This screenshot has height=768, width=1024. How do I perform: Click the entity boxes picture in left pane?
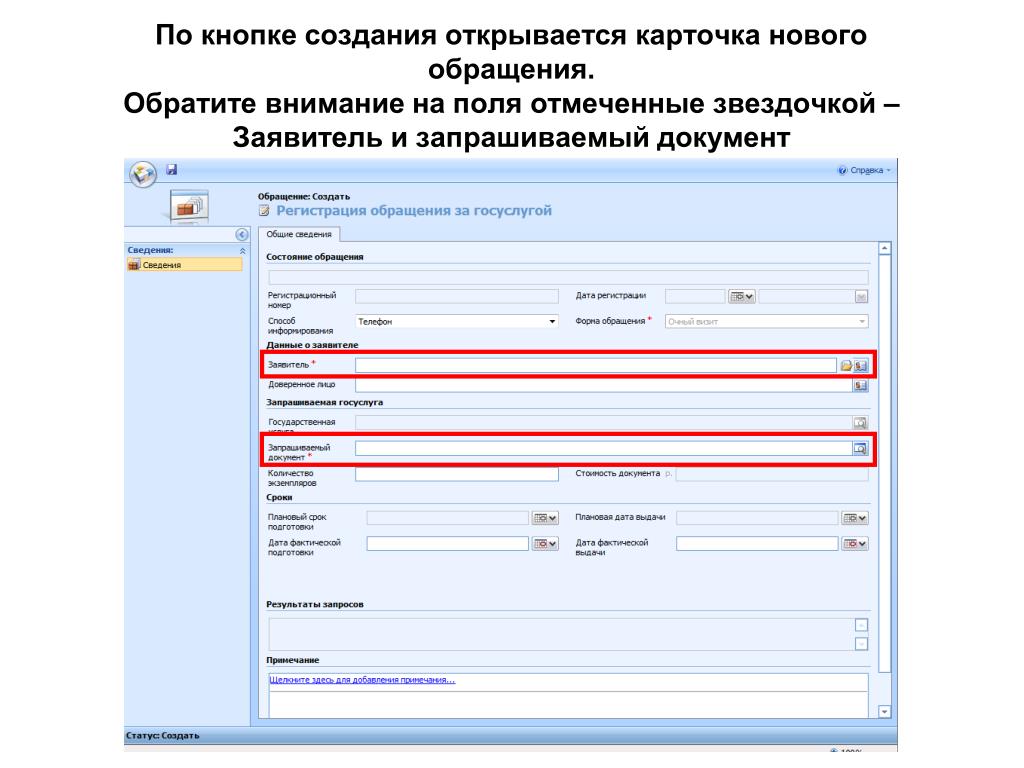click(x=188, y=207)
